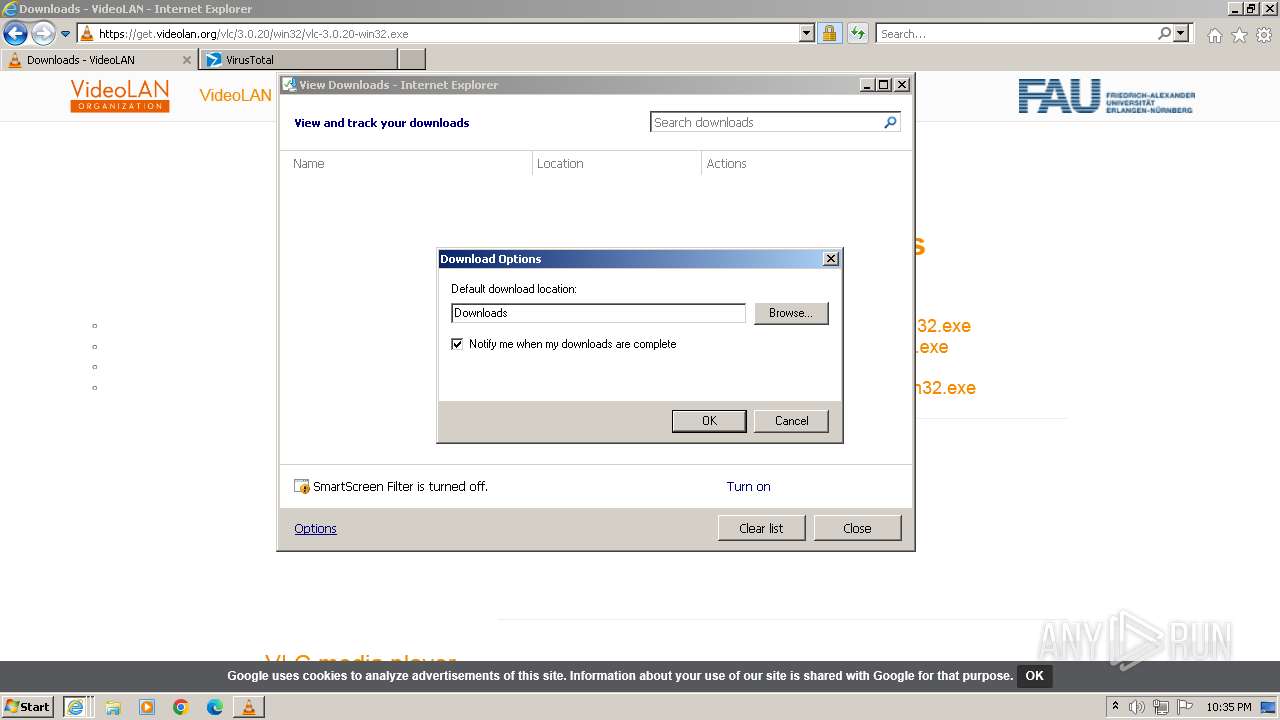Viewport: 1280px width, 720px height.
Task: Open the Windows Start menu
Action: click(27, 707)
